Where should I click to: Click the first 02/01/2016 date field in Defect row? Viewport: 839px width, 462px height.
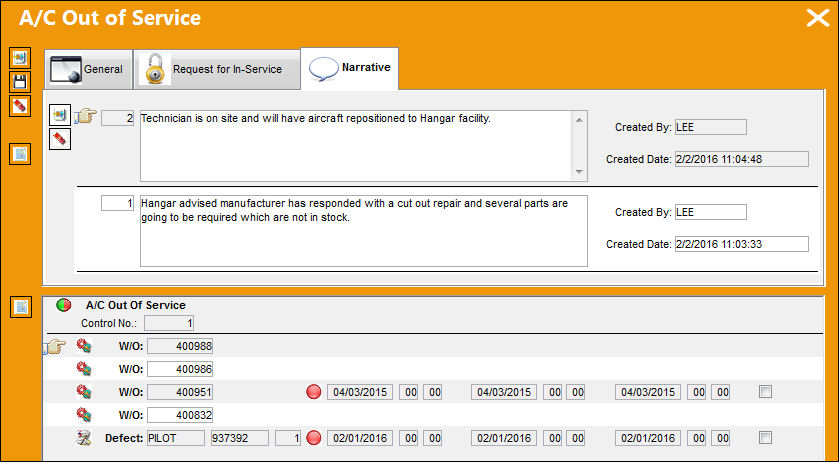pos(360,438)
